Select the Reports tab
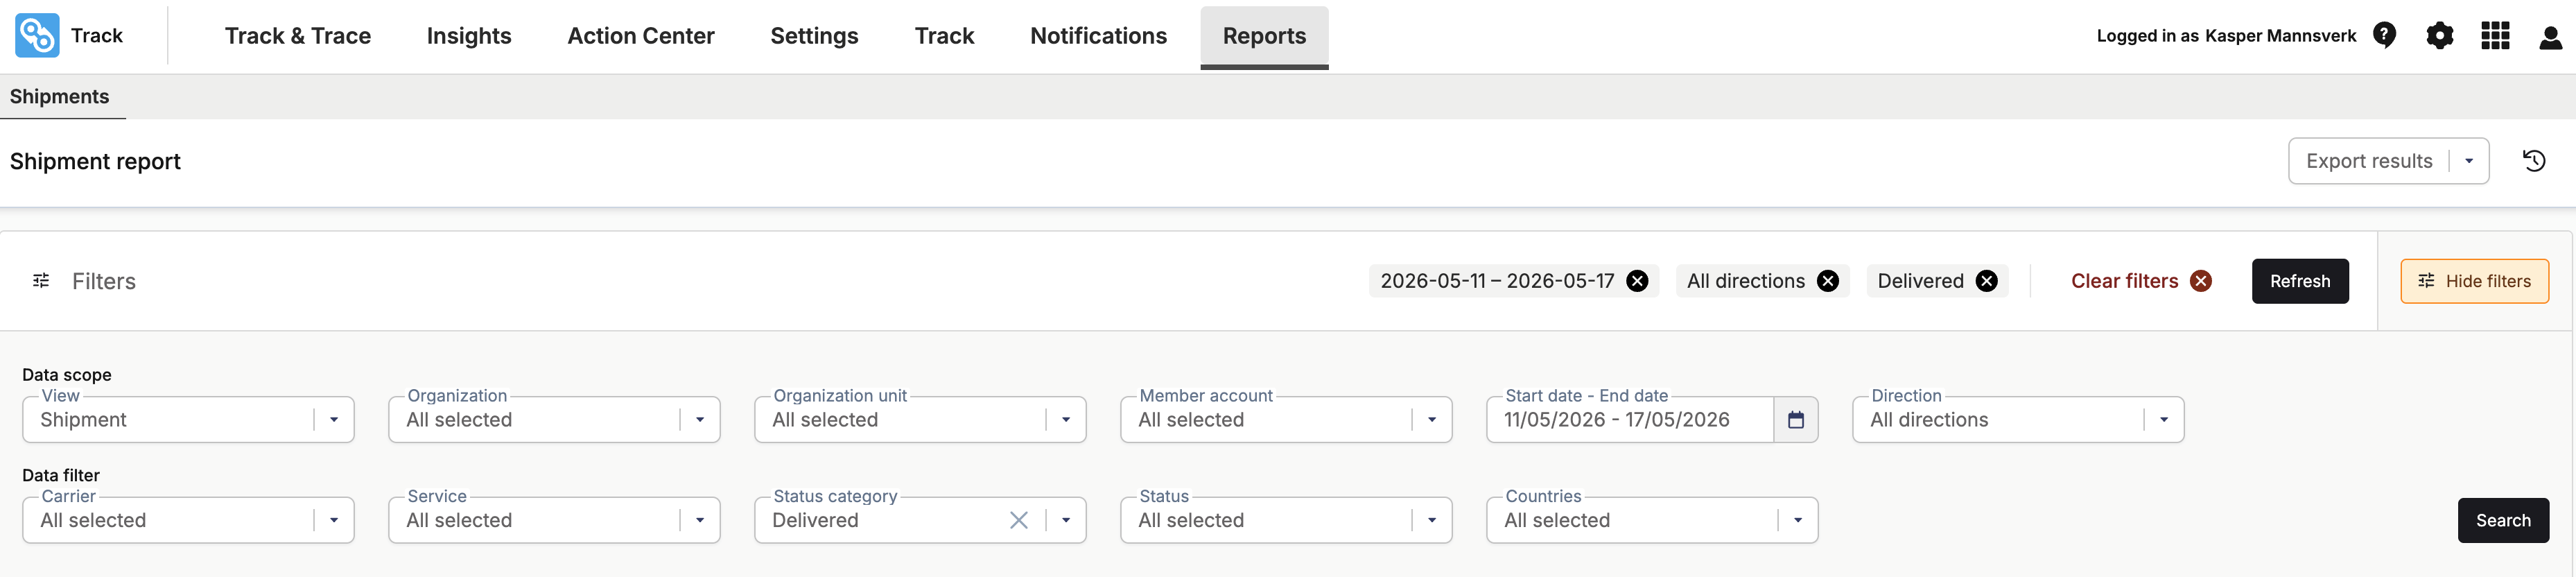The image size is (2576, 577). pyautogui.click(x=1264, y=37)
